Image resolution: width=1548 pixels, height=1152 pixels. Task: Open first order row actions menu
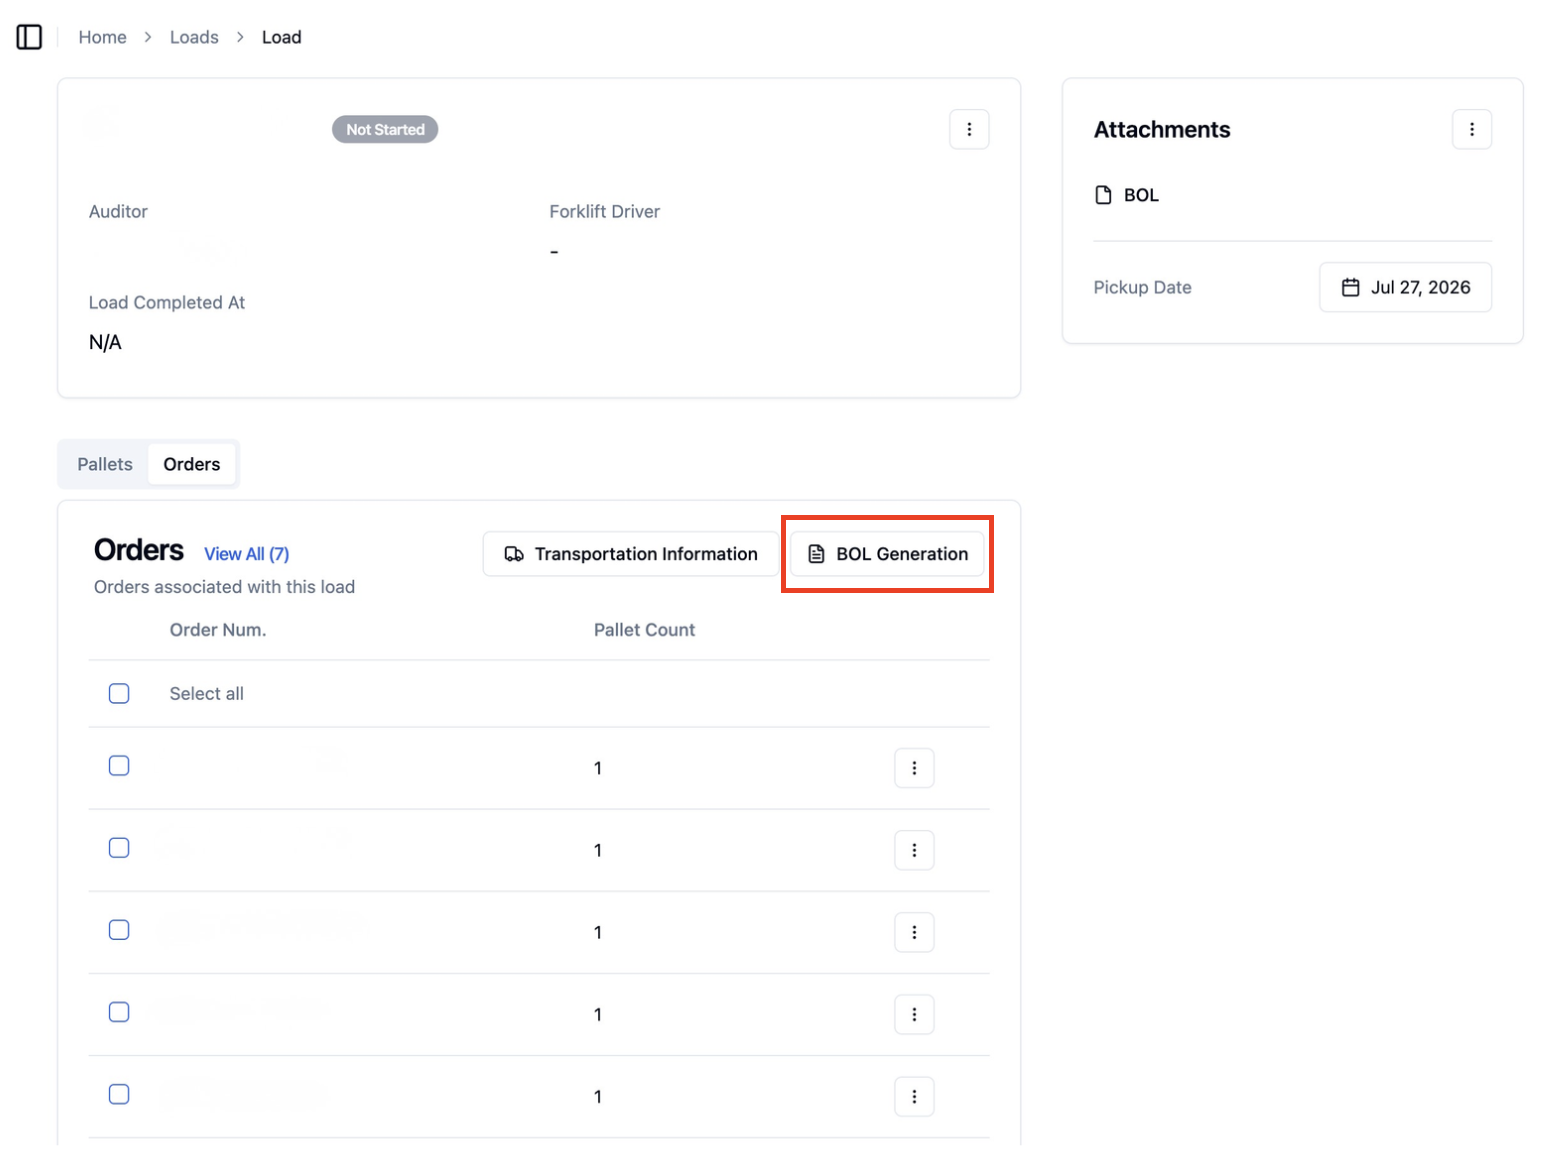tap(914, 768)
